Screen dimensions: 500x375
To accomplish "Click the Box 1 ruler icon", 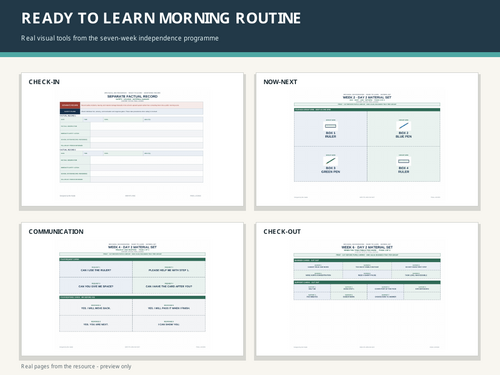I will coord(330,126).
